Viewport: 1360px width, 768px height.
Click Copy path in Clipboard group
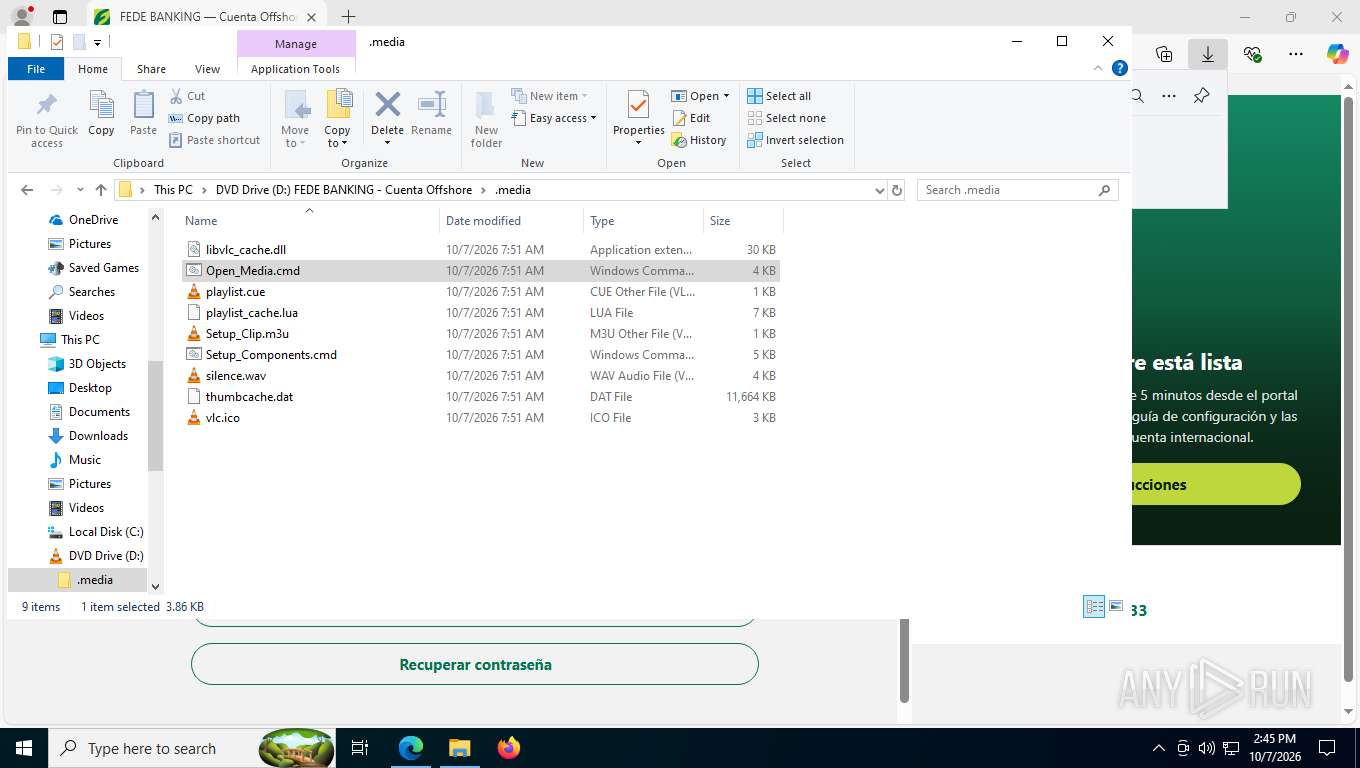[x=204, y=118]
